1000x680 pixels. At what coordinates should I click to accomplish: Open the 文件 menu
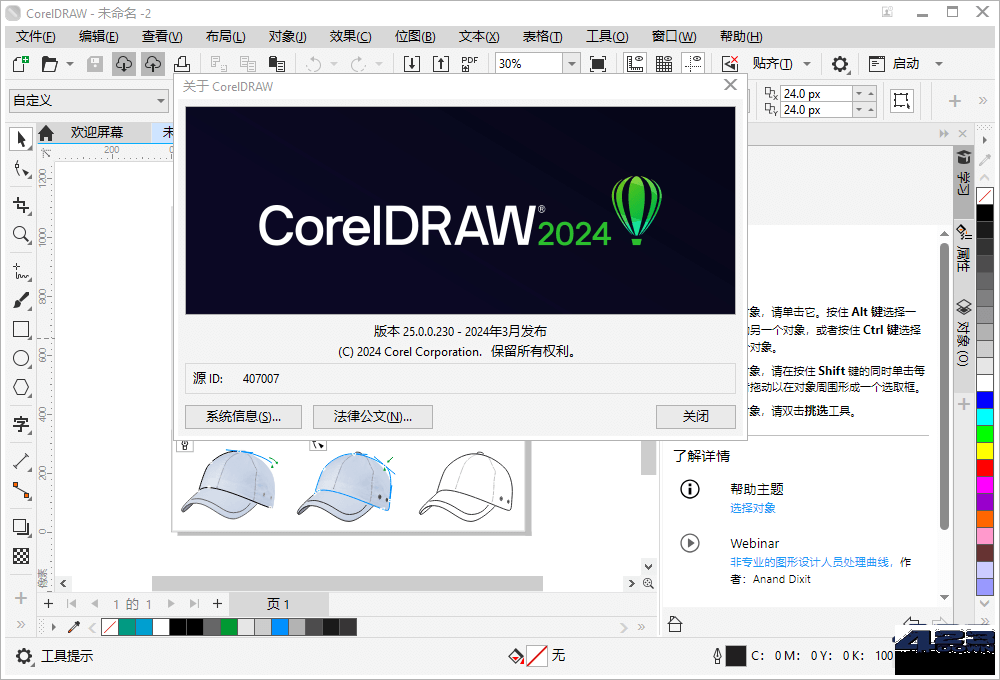33,36
